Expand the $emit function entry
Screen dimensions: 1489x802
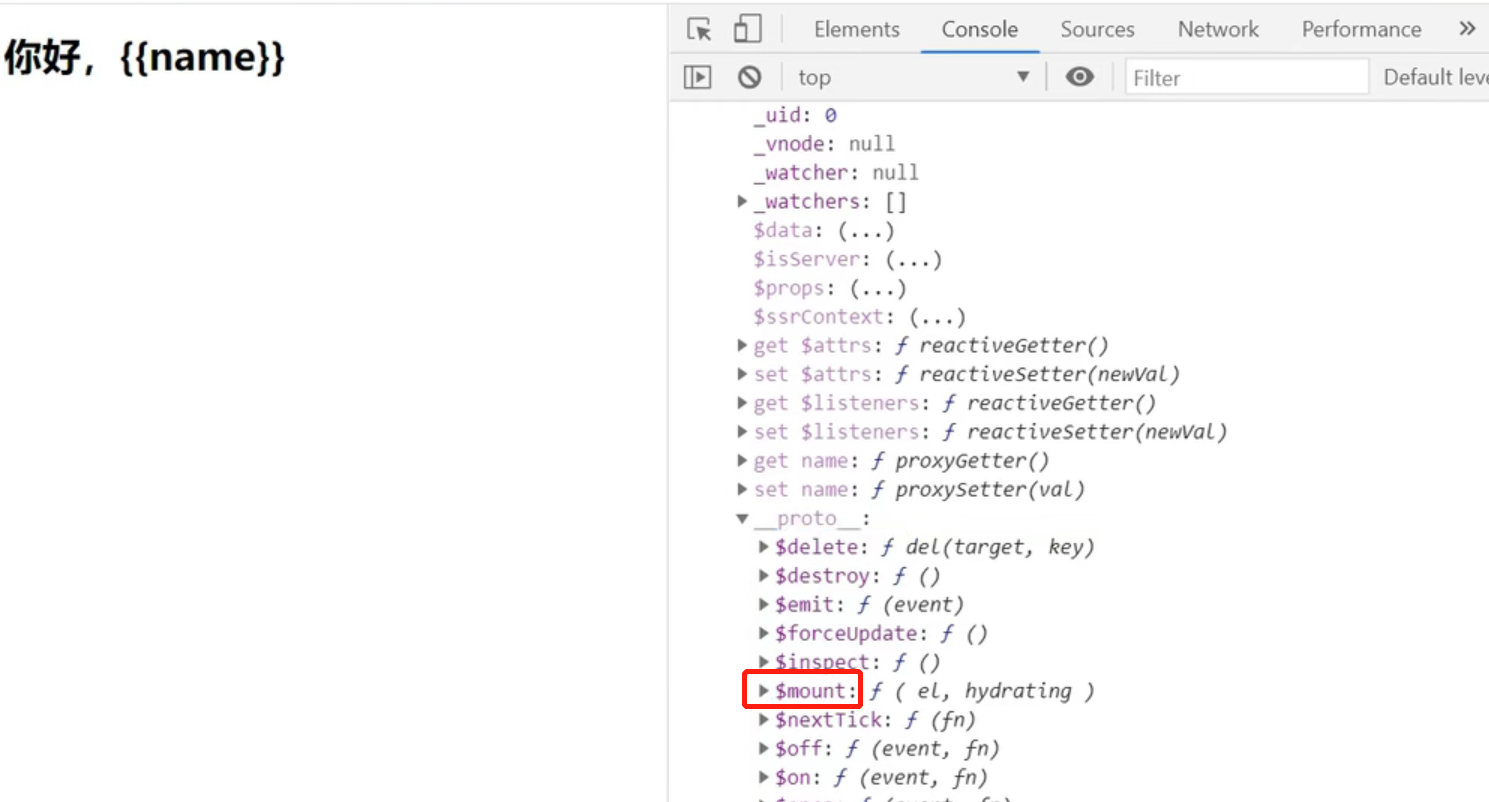[x=765, y=604]
